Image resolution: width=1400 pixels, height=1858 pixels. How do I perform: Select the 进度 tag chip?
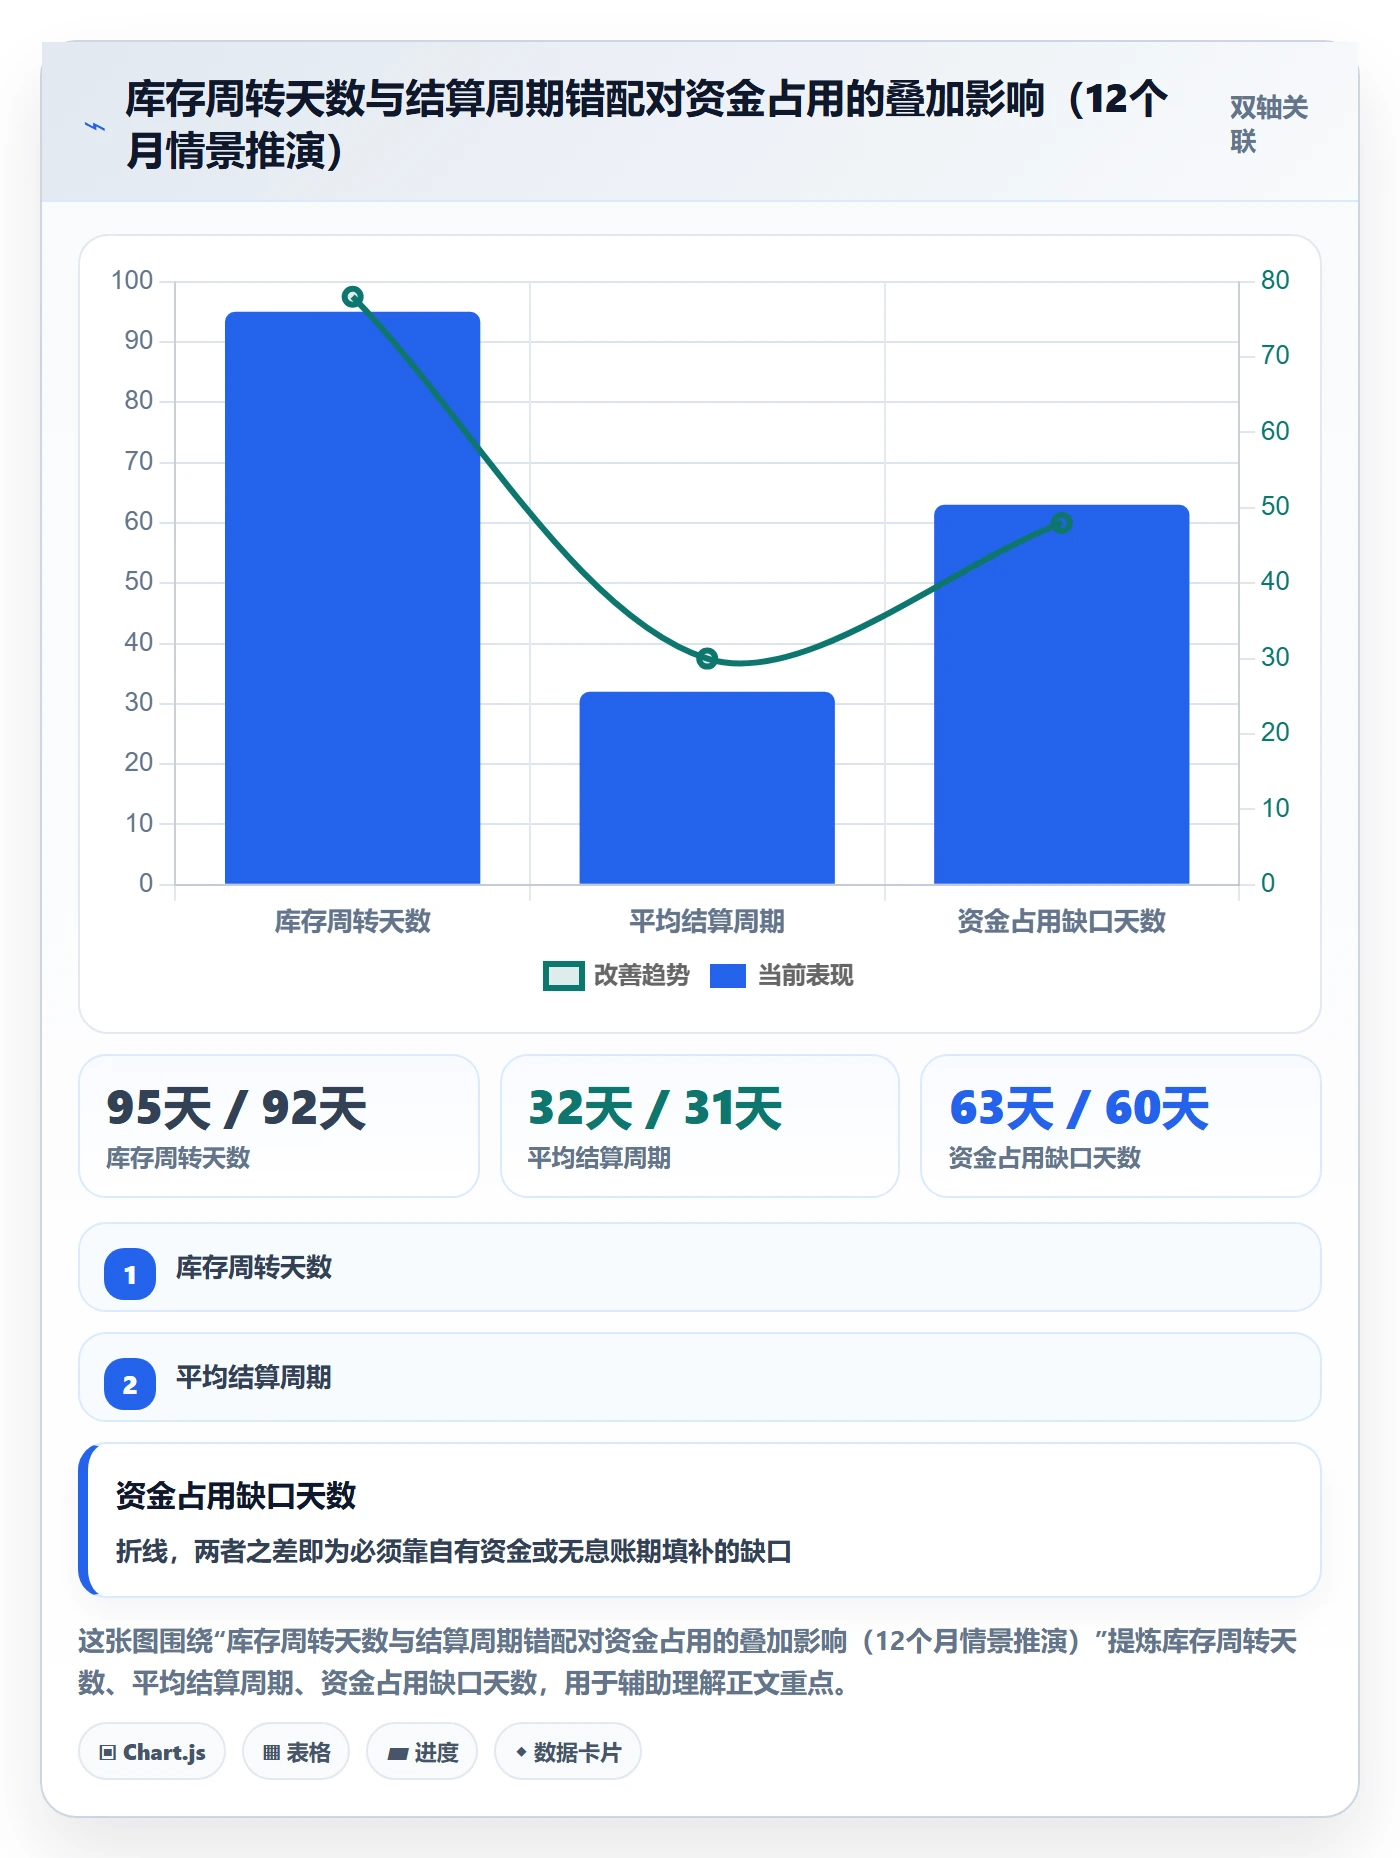[422, 1752]
